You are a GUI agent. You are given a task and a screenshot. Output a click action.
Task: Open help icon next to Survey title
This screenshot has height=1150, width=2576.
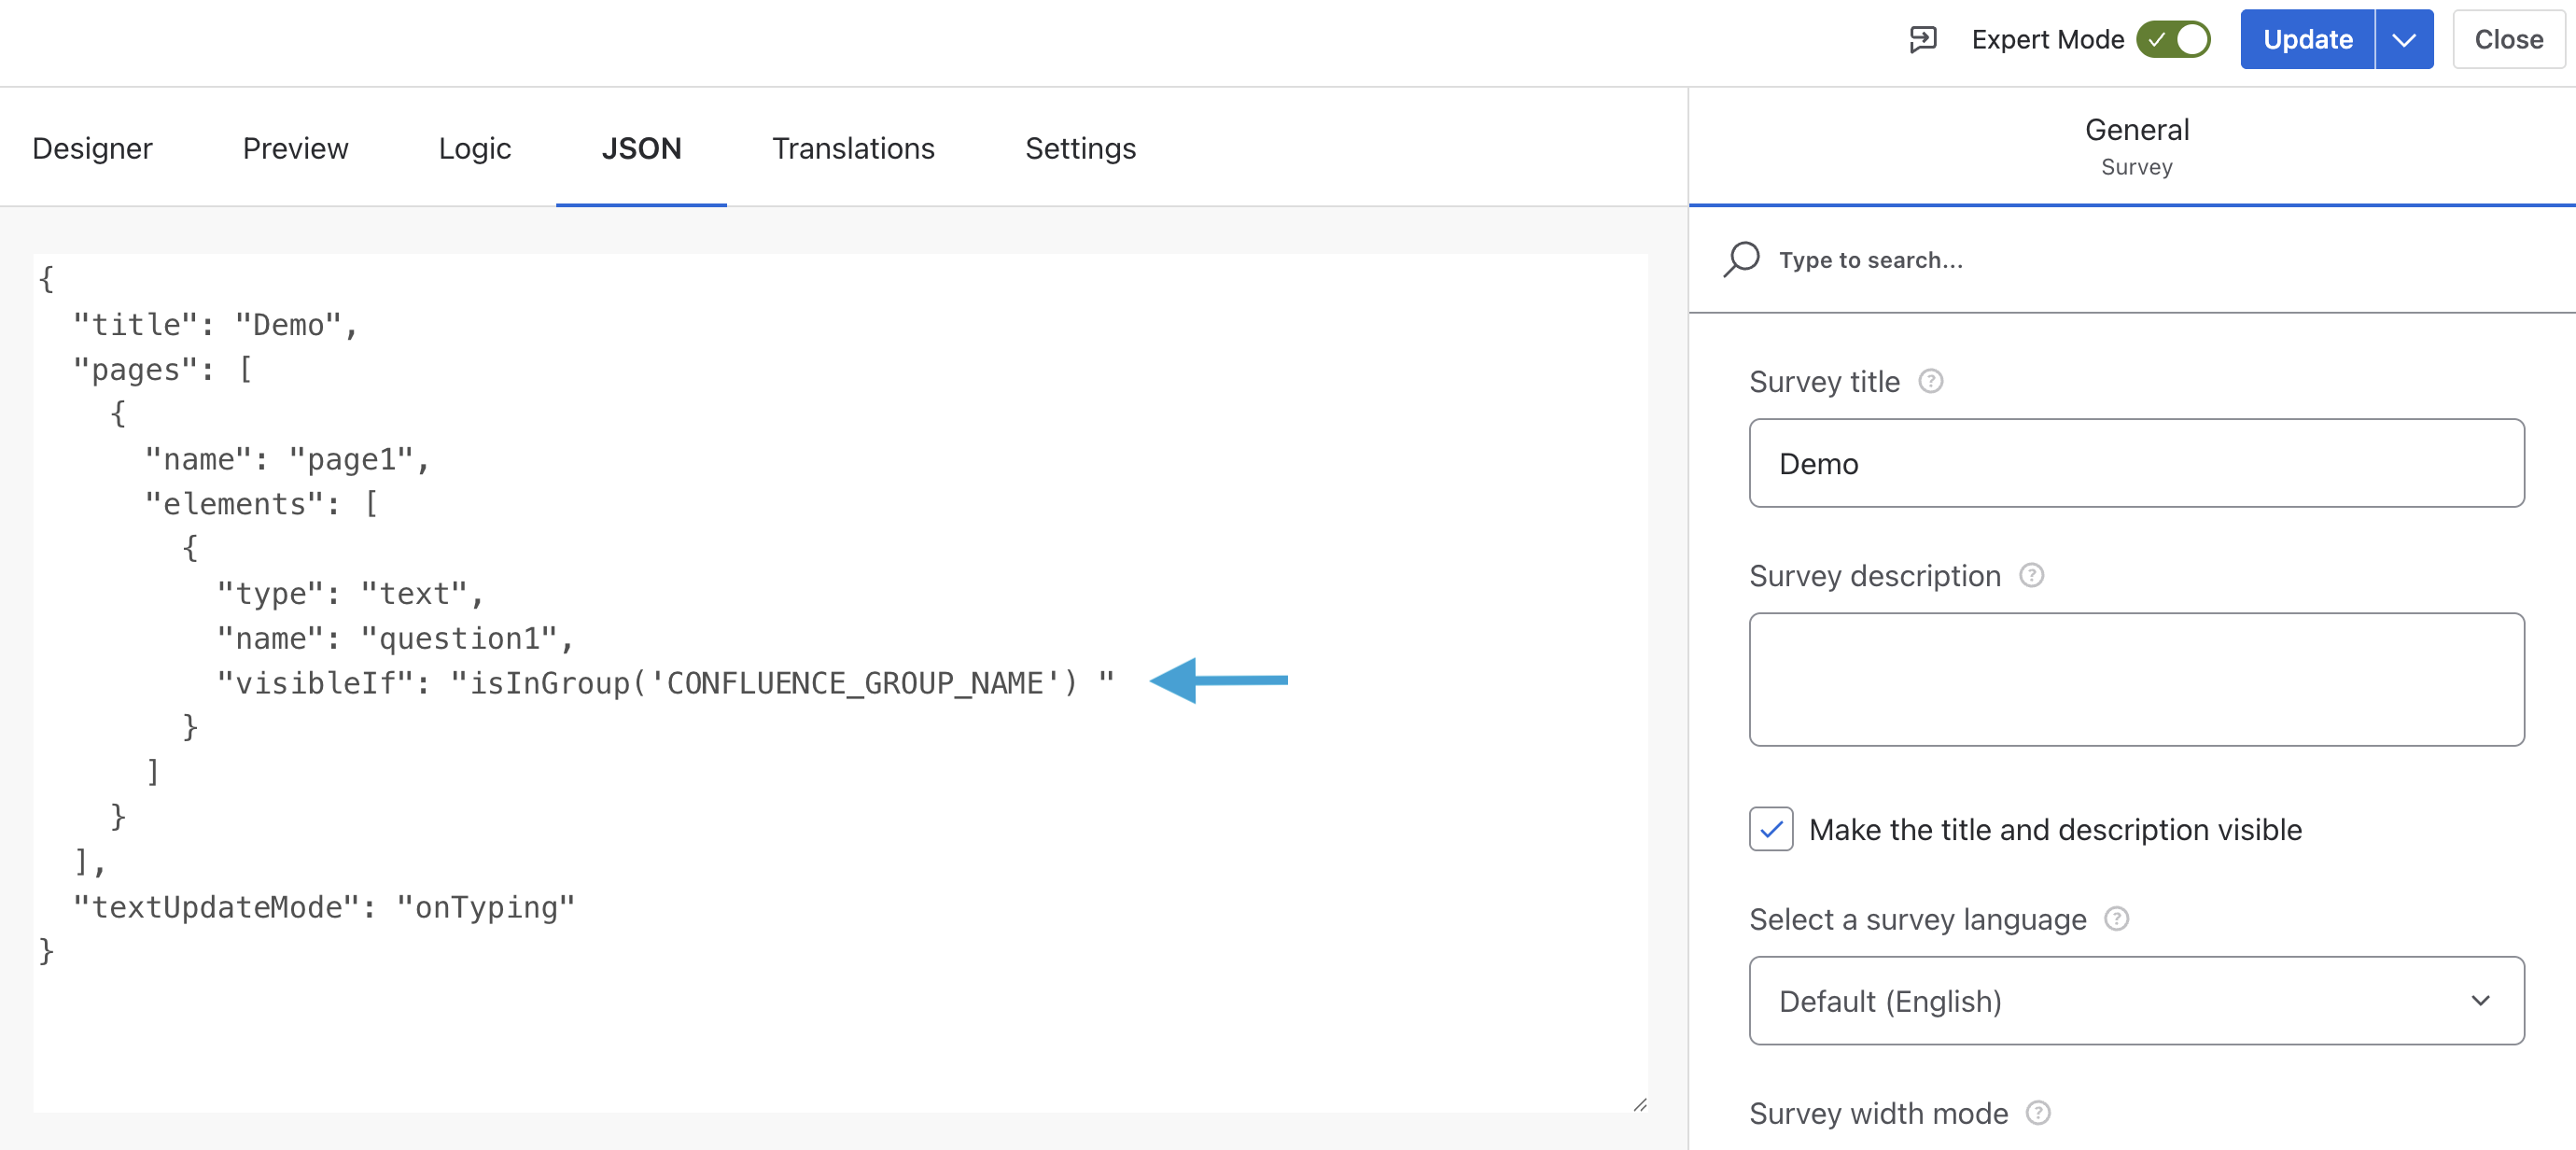(x=1930, y=381)
